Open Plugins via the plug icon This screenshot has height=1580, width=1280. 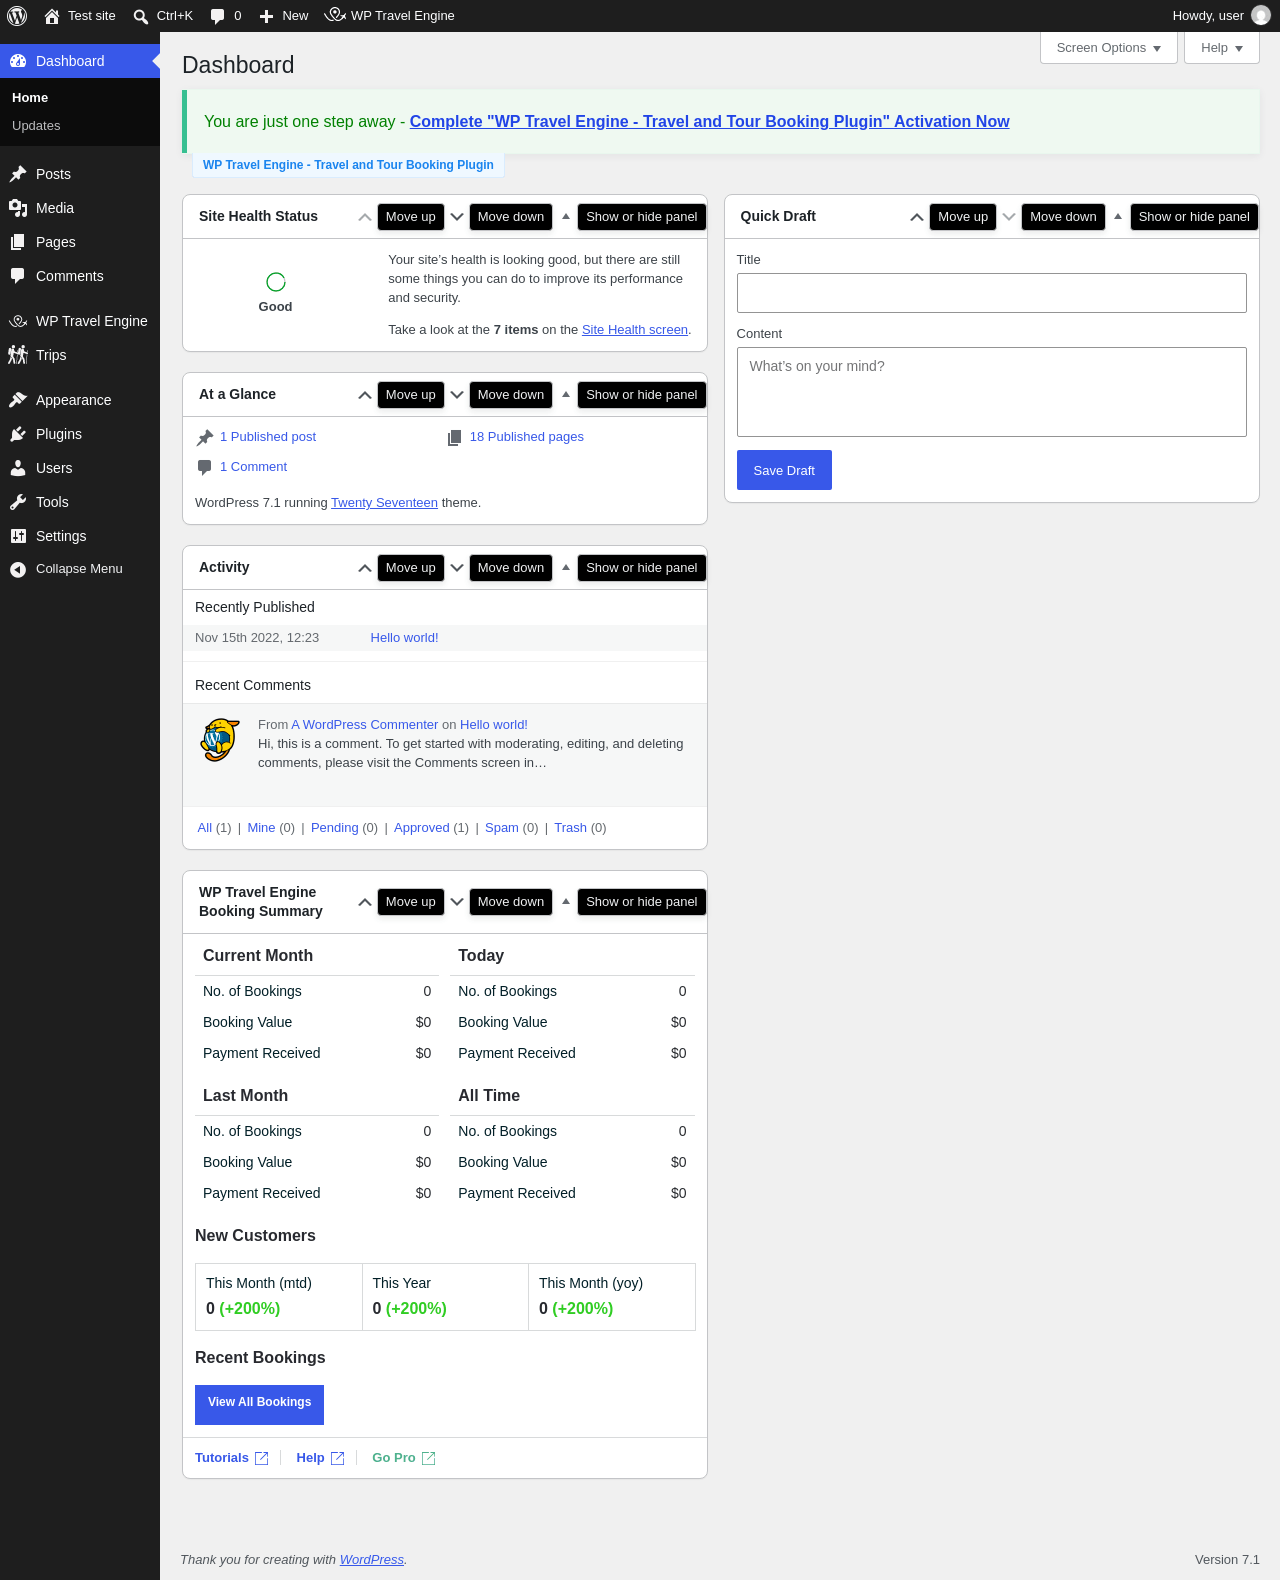click(x=18, y=434)
